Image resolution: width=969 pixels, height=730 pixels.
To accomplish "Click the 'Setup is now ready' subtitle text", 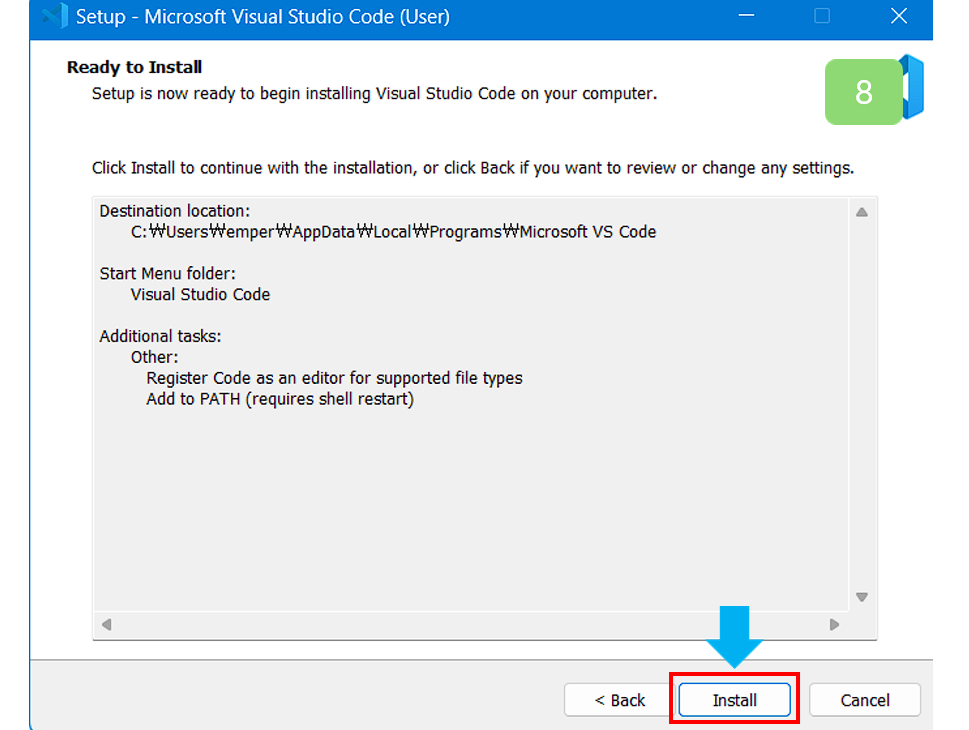I will click(x=374, y=94).
